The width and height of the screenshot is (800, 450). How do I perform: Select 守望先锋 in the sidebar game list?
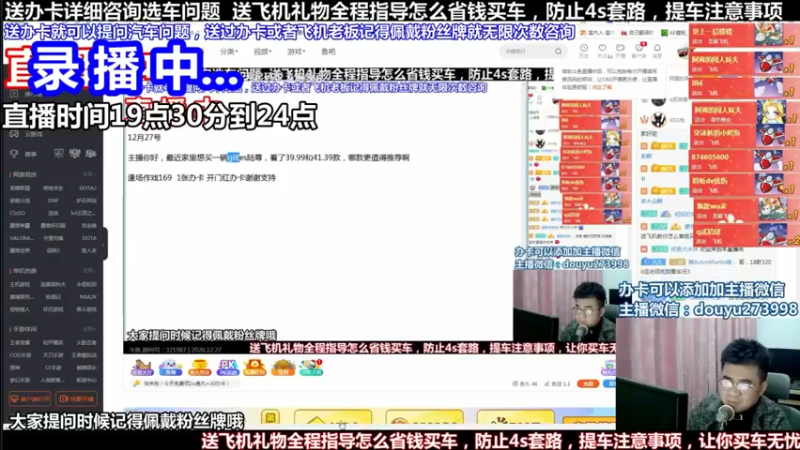pos(53,238)
